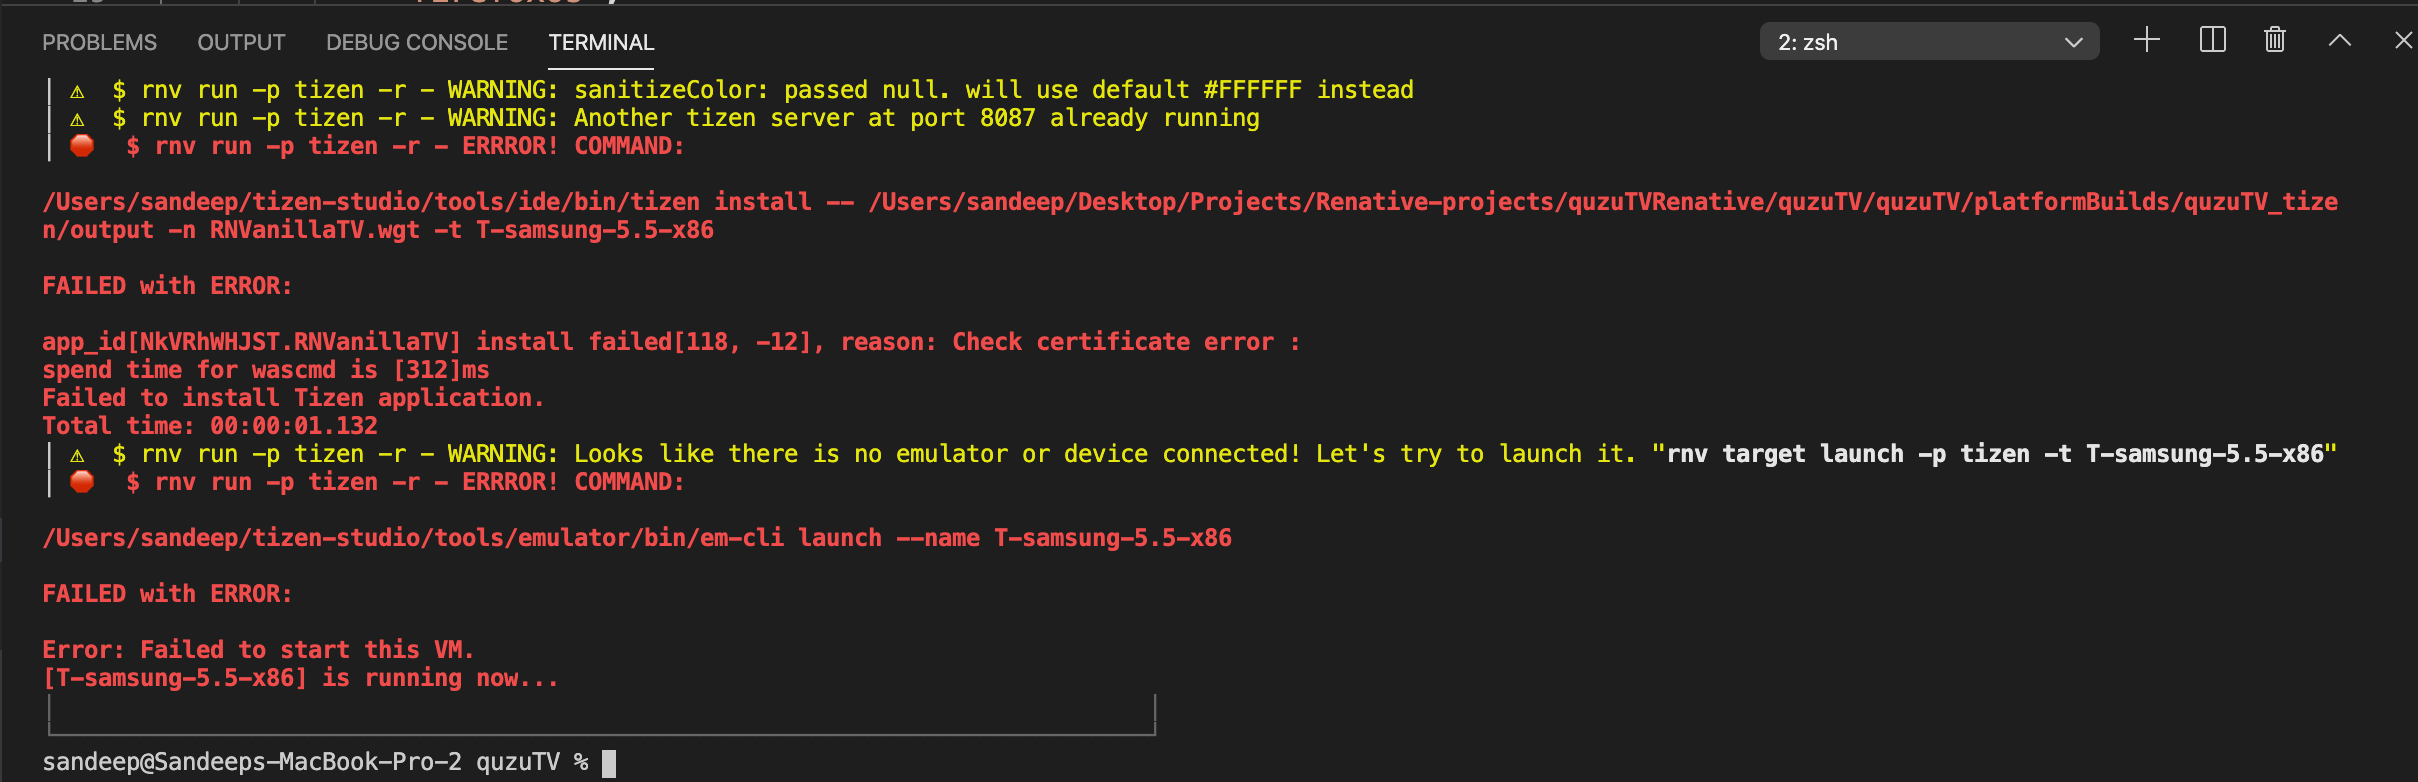Switch to the PROBLEMS tab
Image resolution: width=2418 pixels, height=782 pixels.
coord(99,42)
